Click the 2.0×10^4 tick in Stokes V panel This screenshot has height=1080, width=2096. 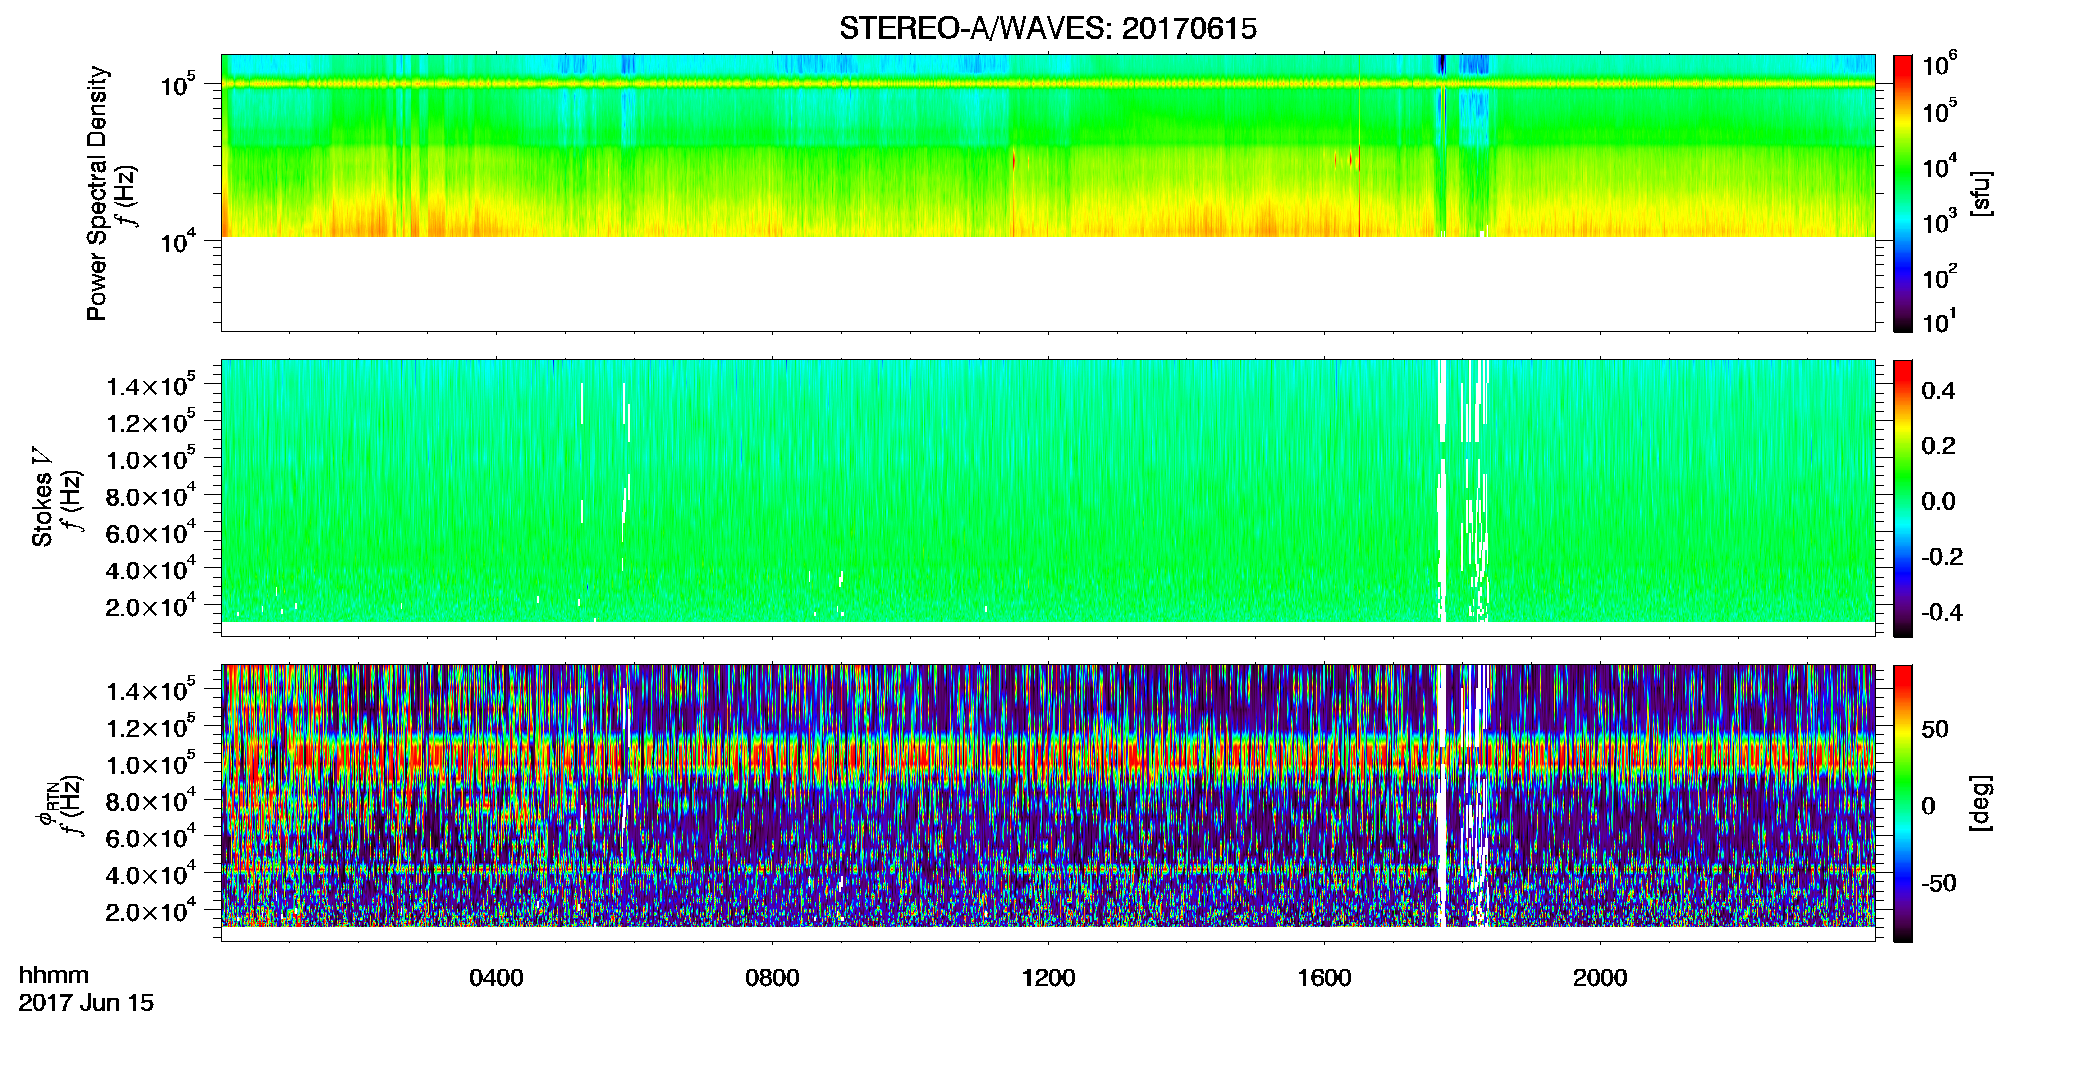pyautogui.click(x=151, y=607)
